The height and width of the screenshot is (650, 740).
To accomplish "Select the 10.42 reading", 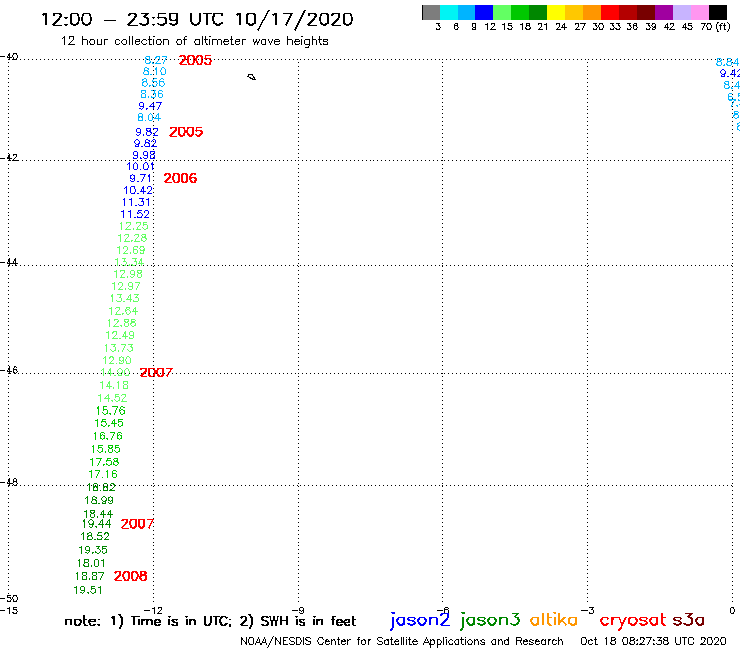I will 138,190.
